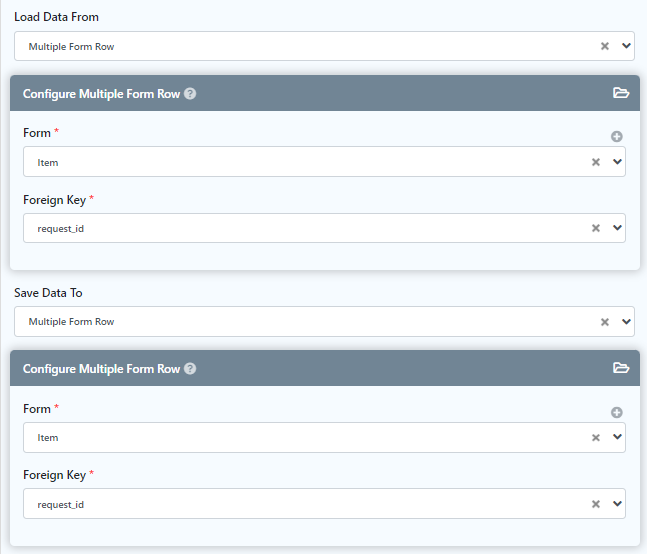Open Form dropdown arrow in Save section

tap(617, 438)
